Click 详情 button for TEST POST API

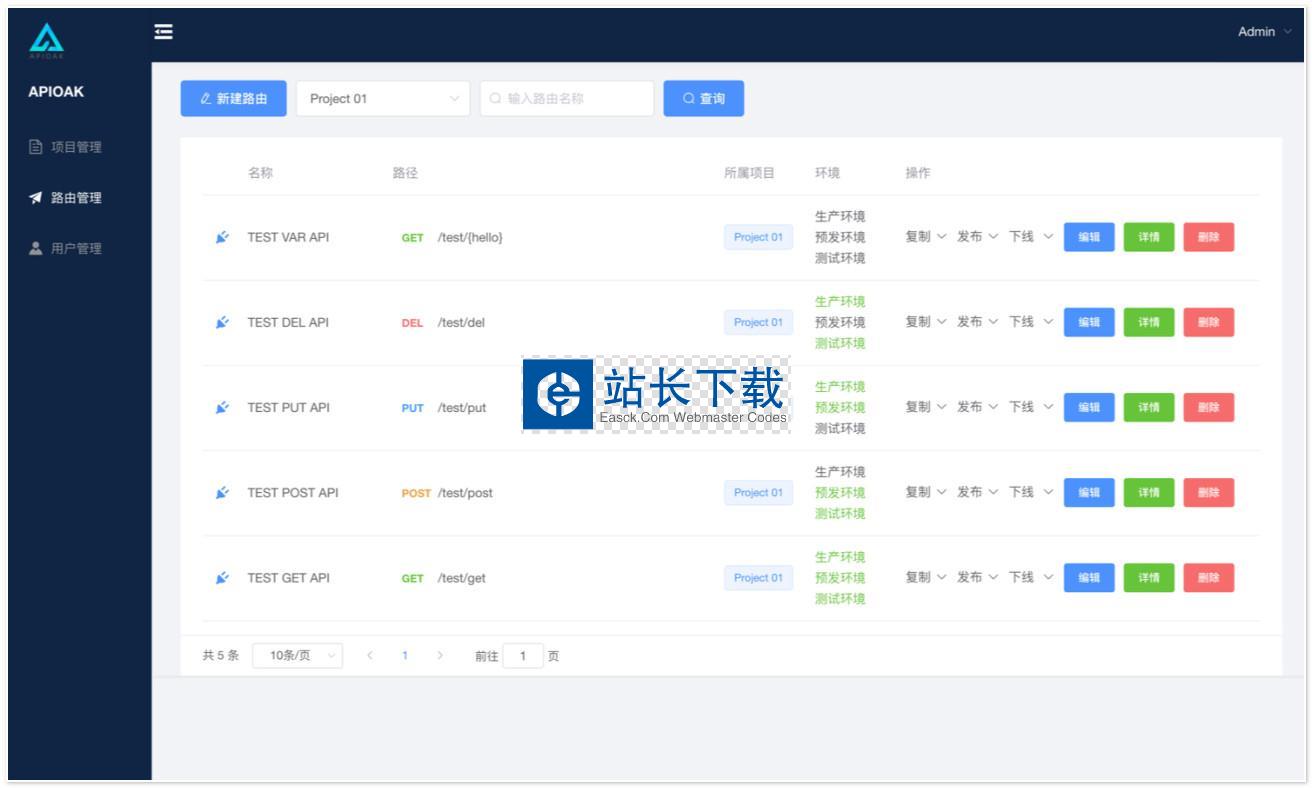coord(1148,492)
